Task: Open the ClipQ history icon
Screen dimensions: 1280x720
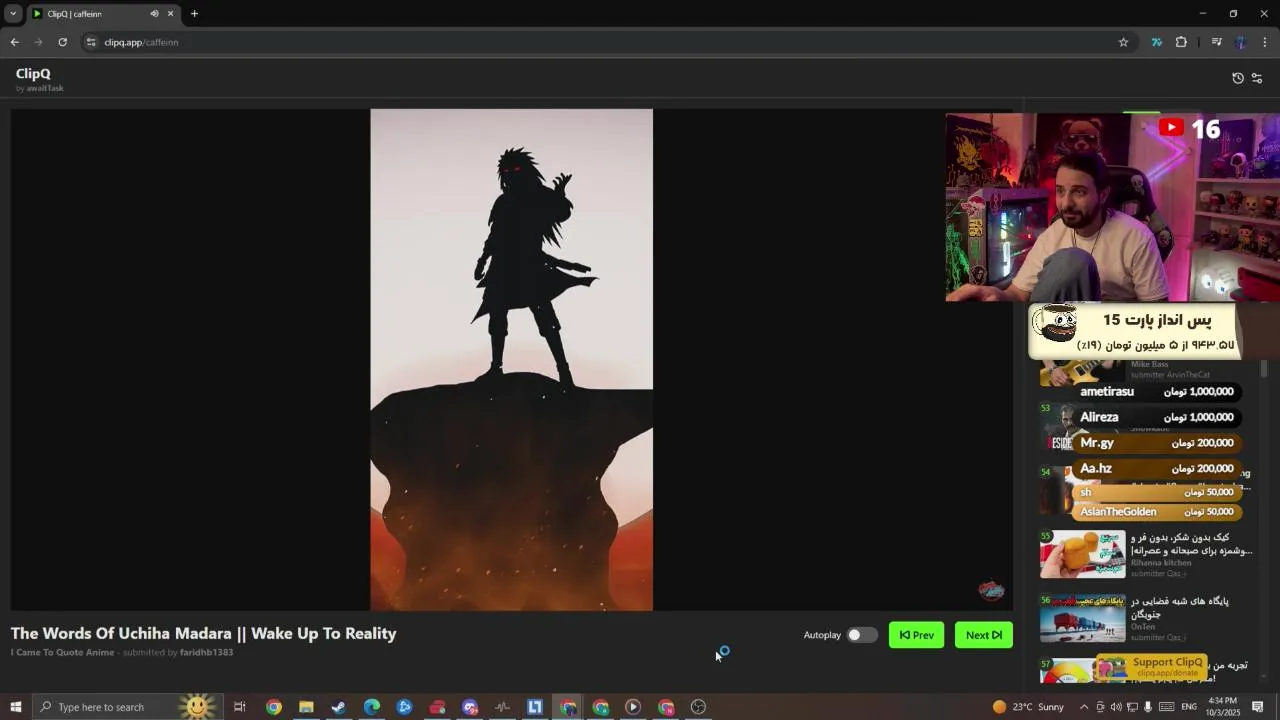Action: [1238, 78]
